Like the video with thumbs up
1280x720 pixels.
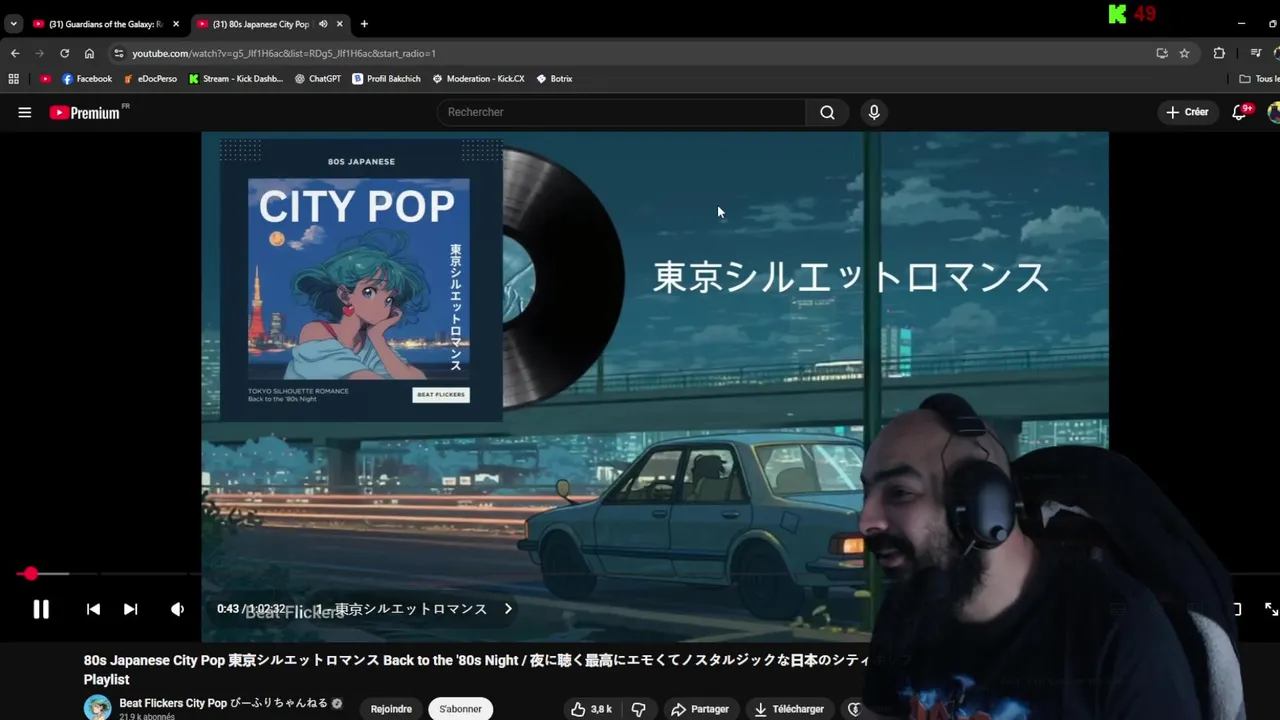(591, 709)
